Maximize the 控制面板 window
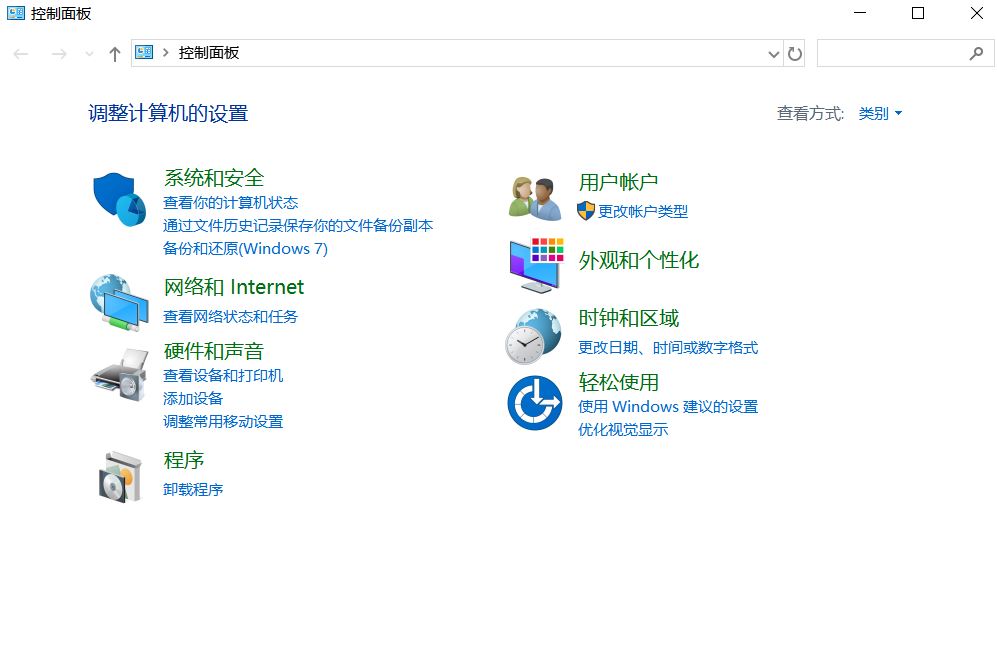Viewport: 997px width, 654px height. (918, 13)
